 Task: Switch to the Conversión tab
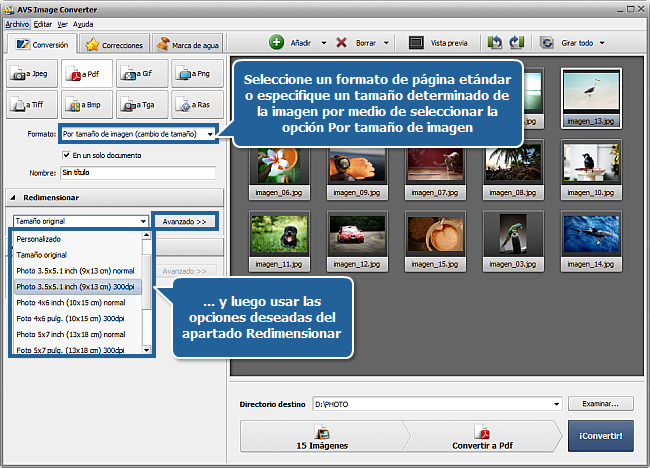42,44
